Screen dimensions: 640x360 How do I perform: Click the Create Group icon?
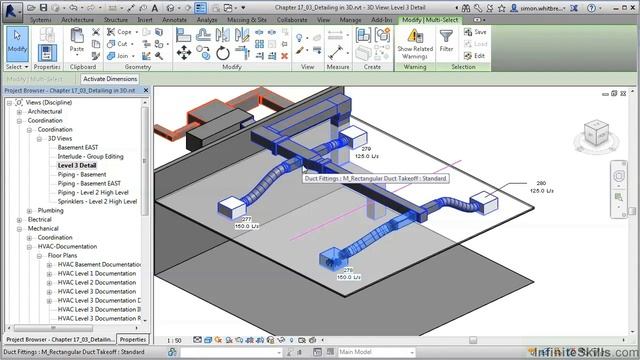click(382, 36)
